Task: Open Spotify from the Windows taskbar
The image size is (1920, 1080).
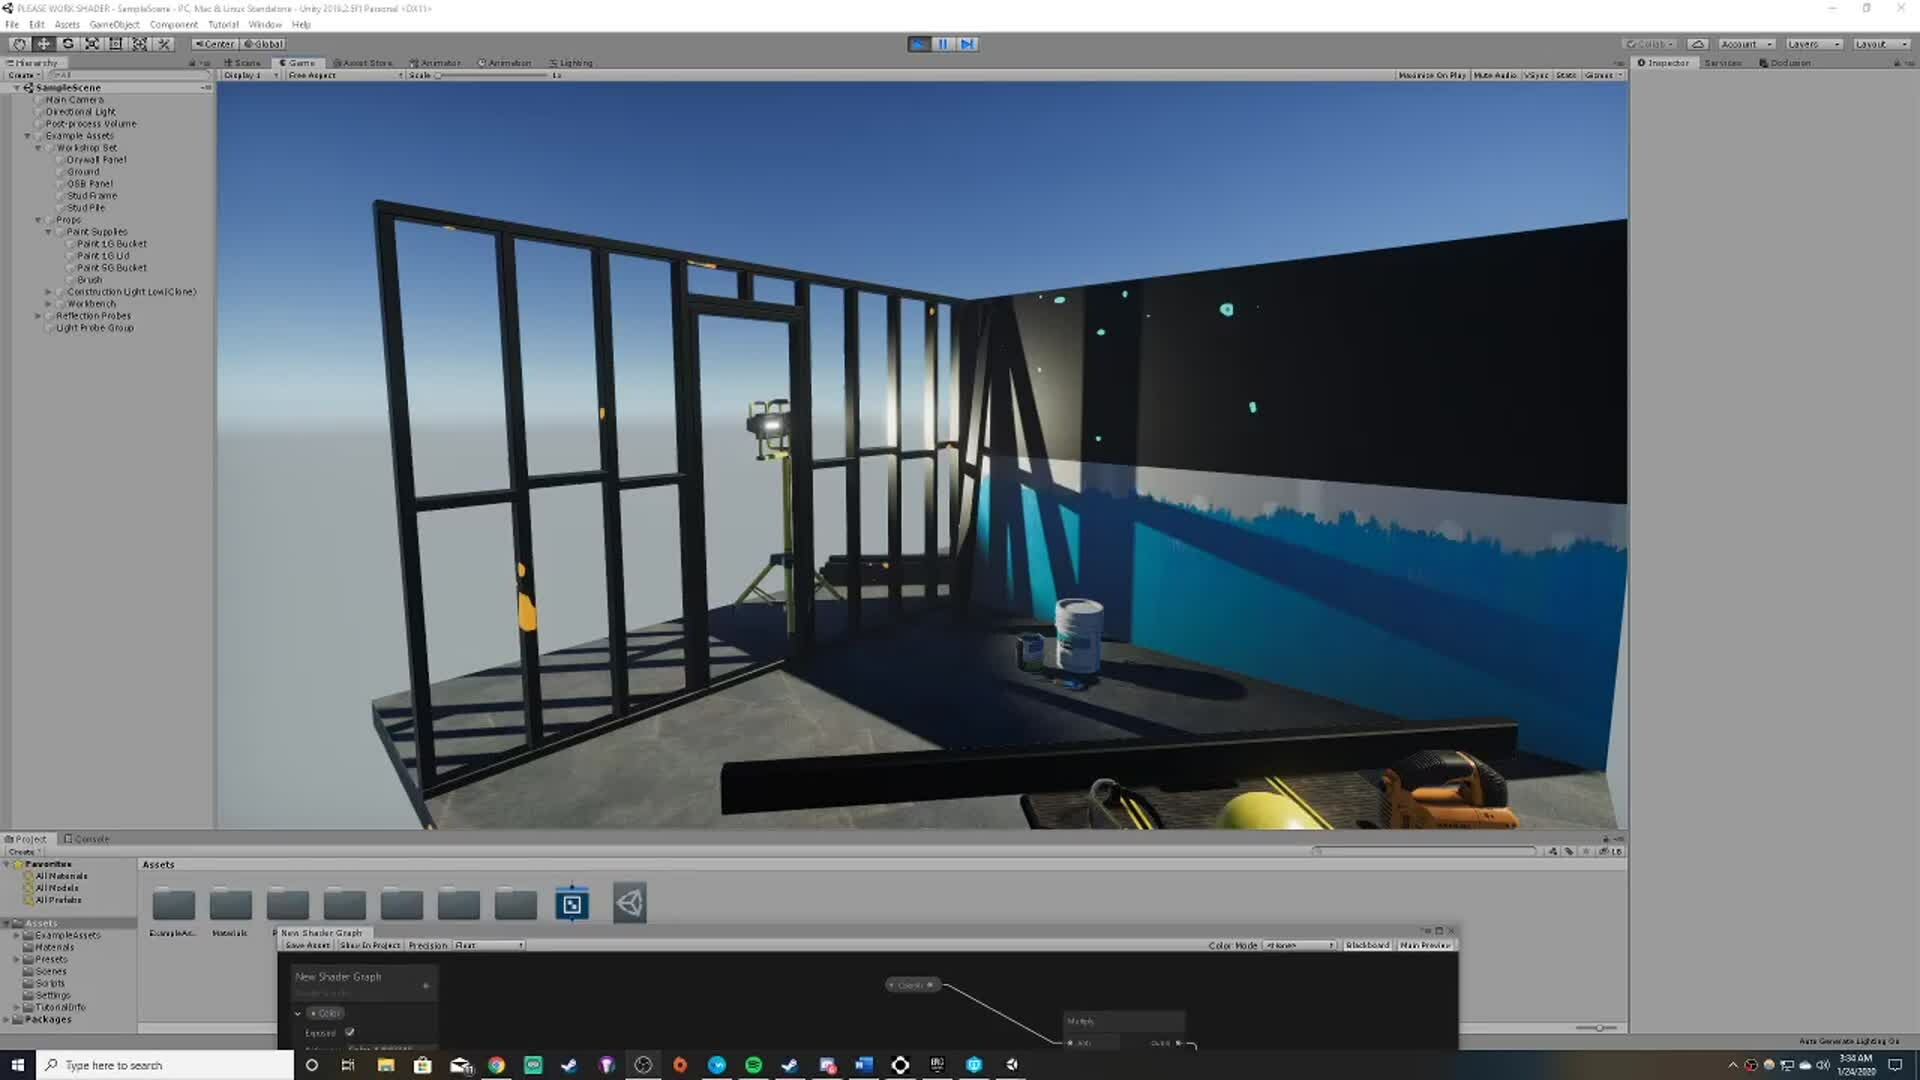Action: pyautogui.click(x=753, y=1065)
